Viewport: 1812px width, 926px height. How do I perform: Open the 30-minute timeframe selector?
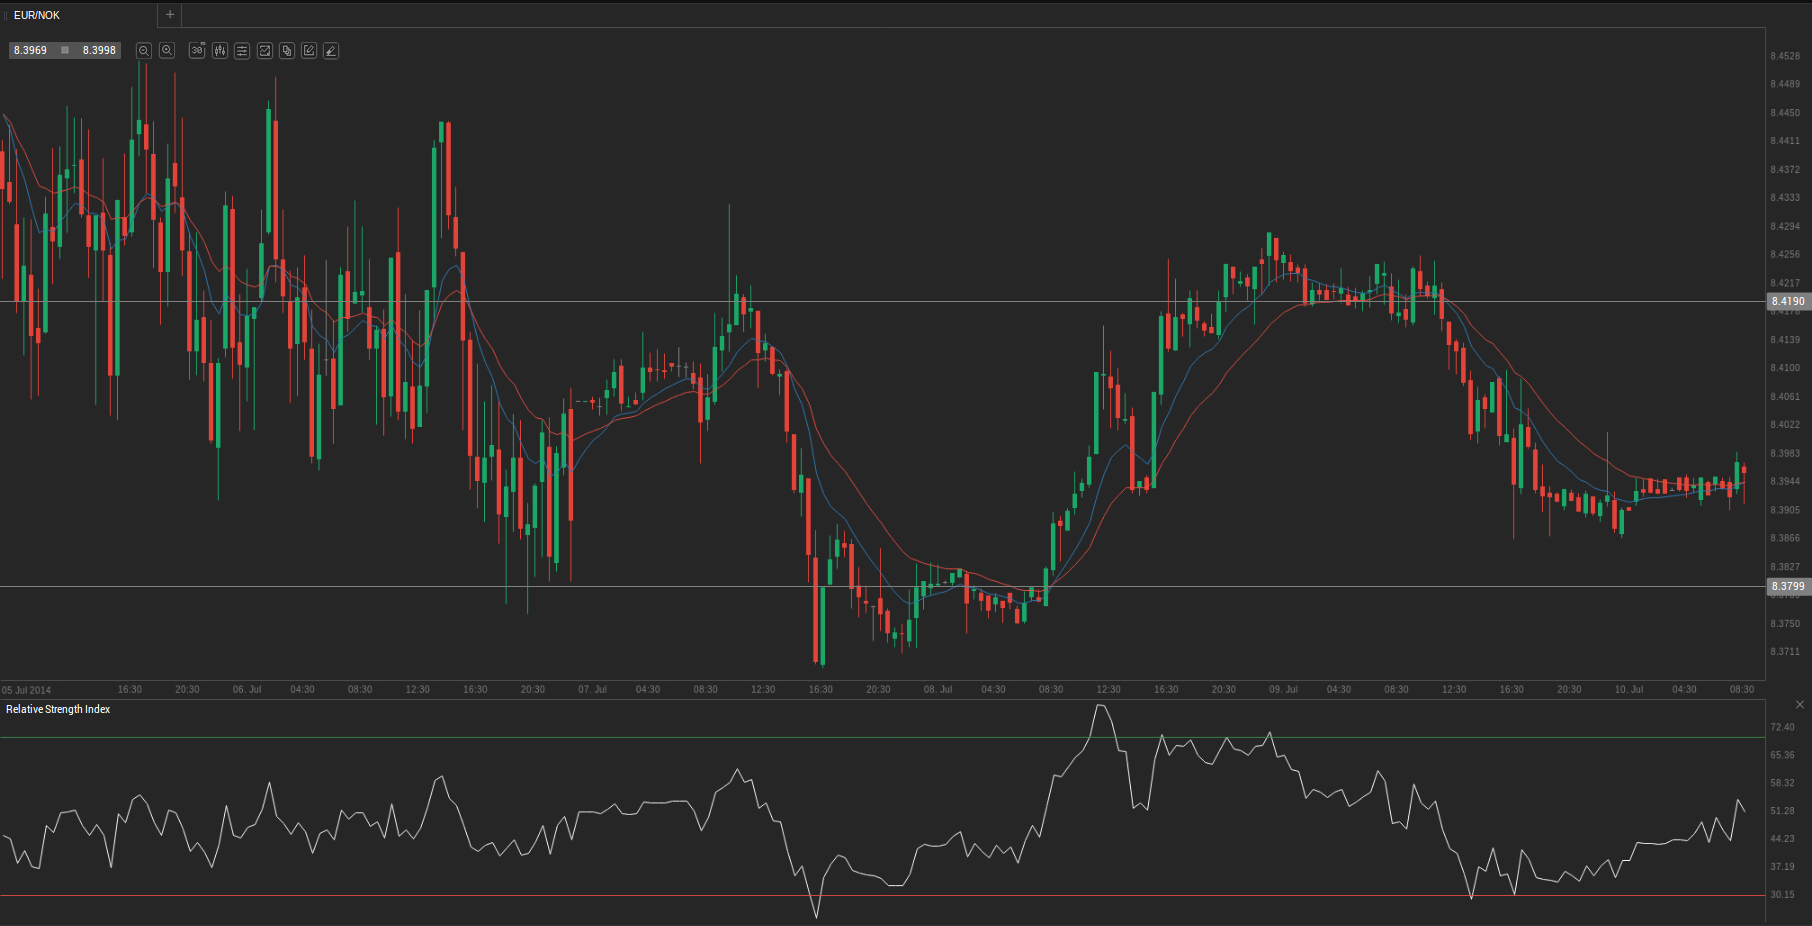click(x=197, y=50)
